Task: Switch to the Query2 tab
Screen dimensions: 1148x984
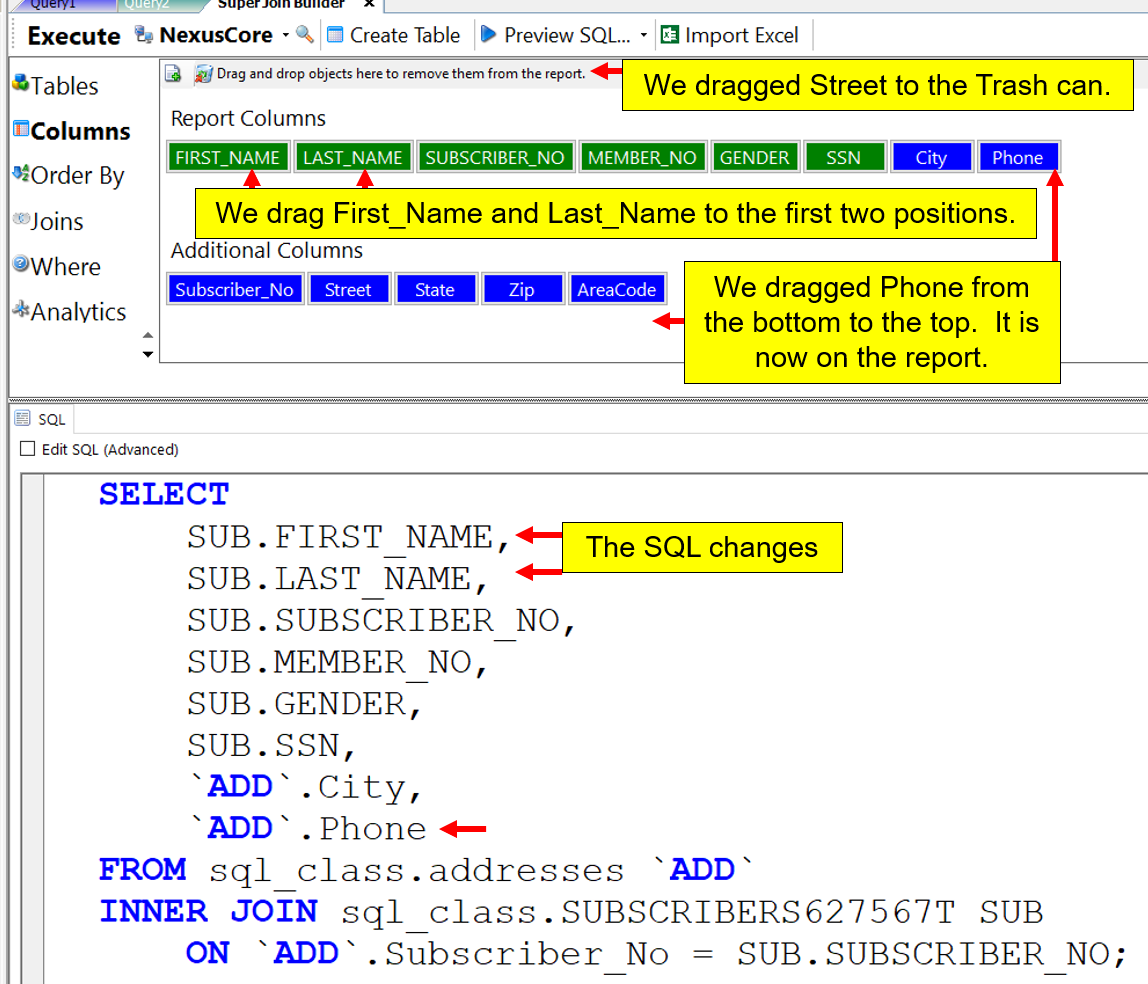Action: click(147, 4)
